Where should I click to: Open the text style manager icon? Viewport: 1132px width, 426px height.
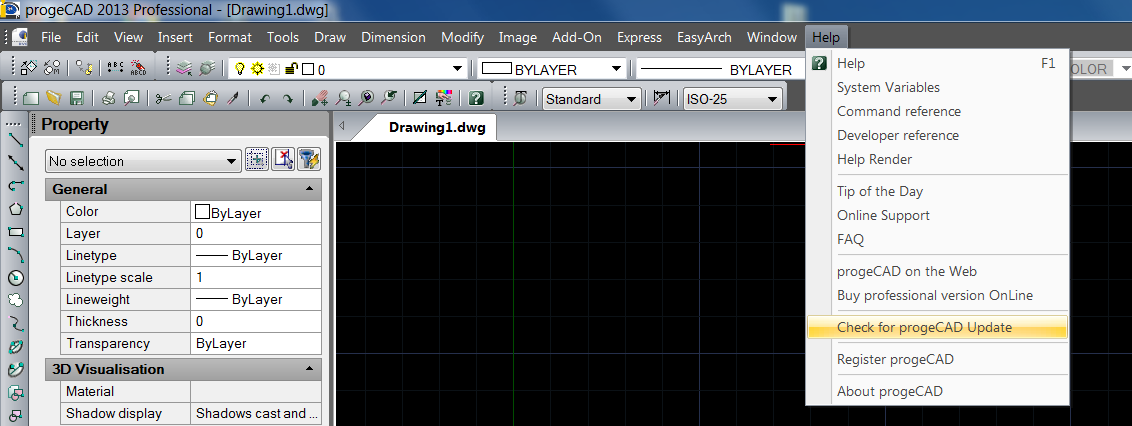tap(520, 98)
